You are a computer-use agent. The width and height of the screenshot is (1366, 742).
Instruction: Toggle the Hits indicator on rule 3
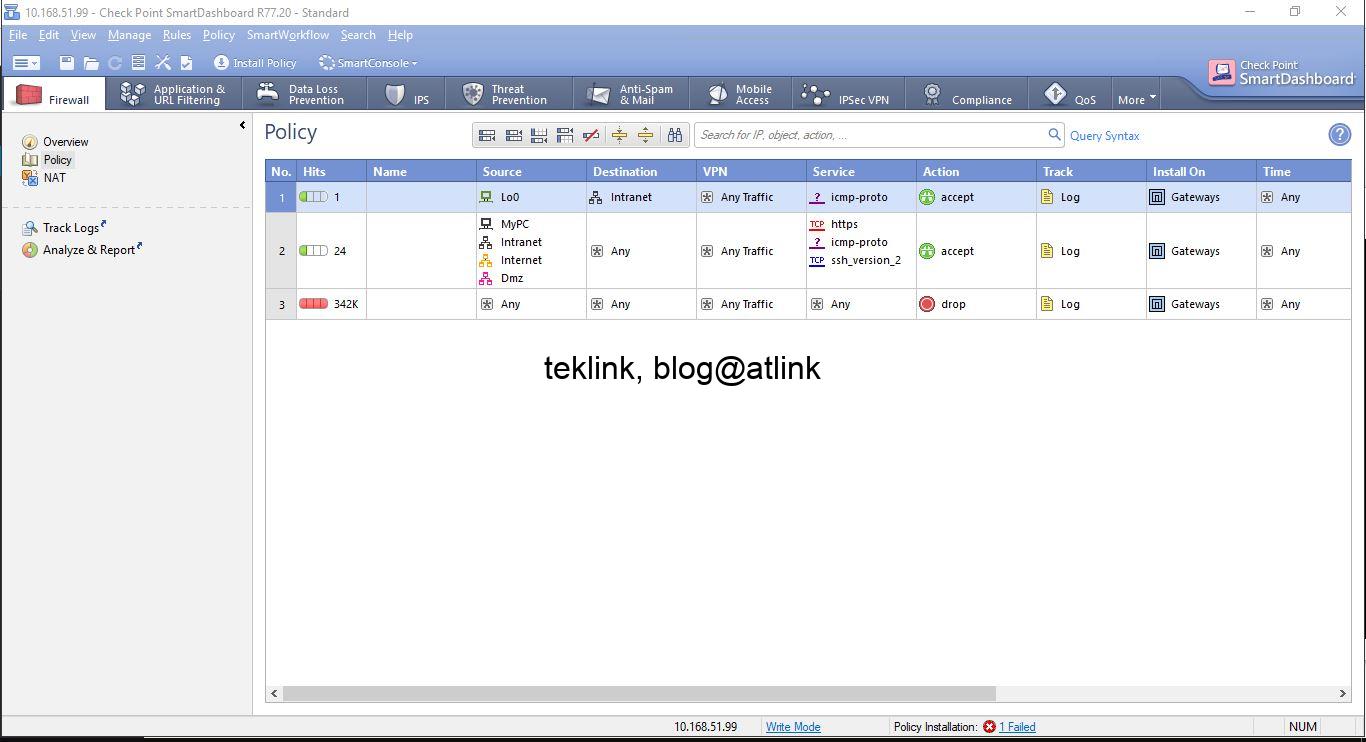coord(315,303)
